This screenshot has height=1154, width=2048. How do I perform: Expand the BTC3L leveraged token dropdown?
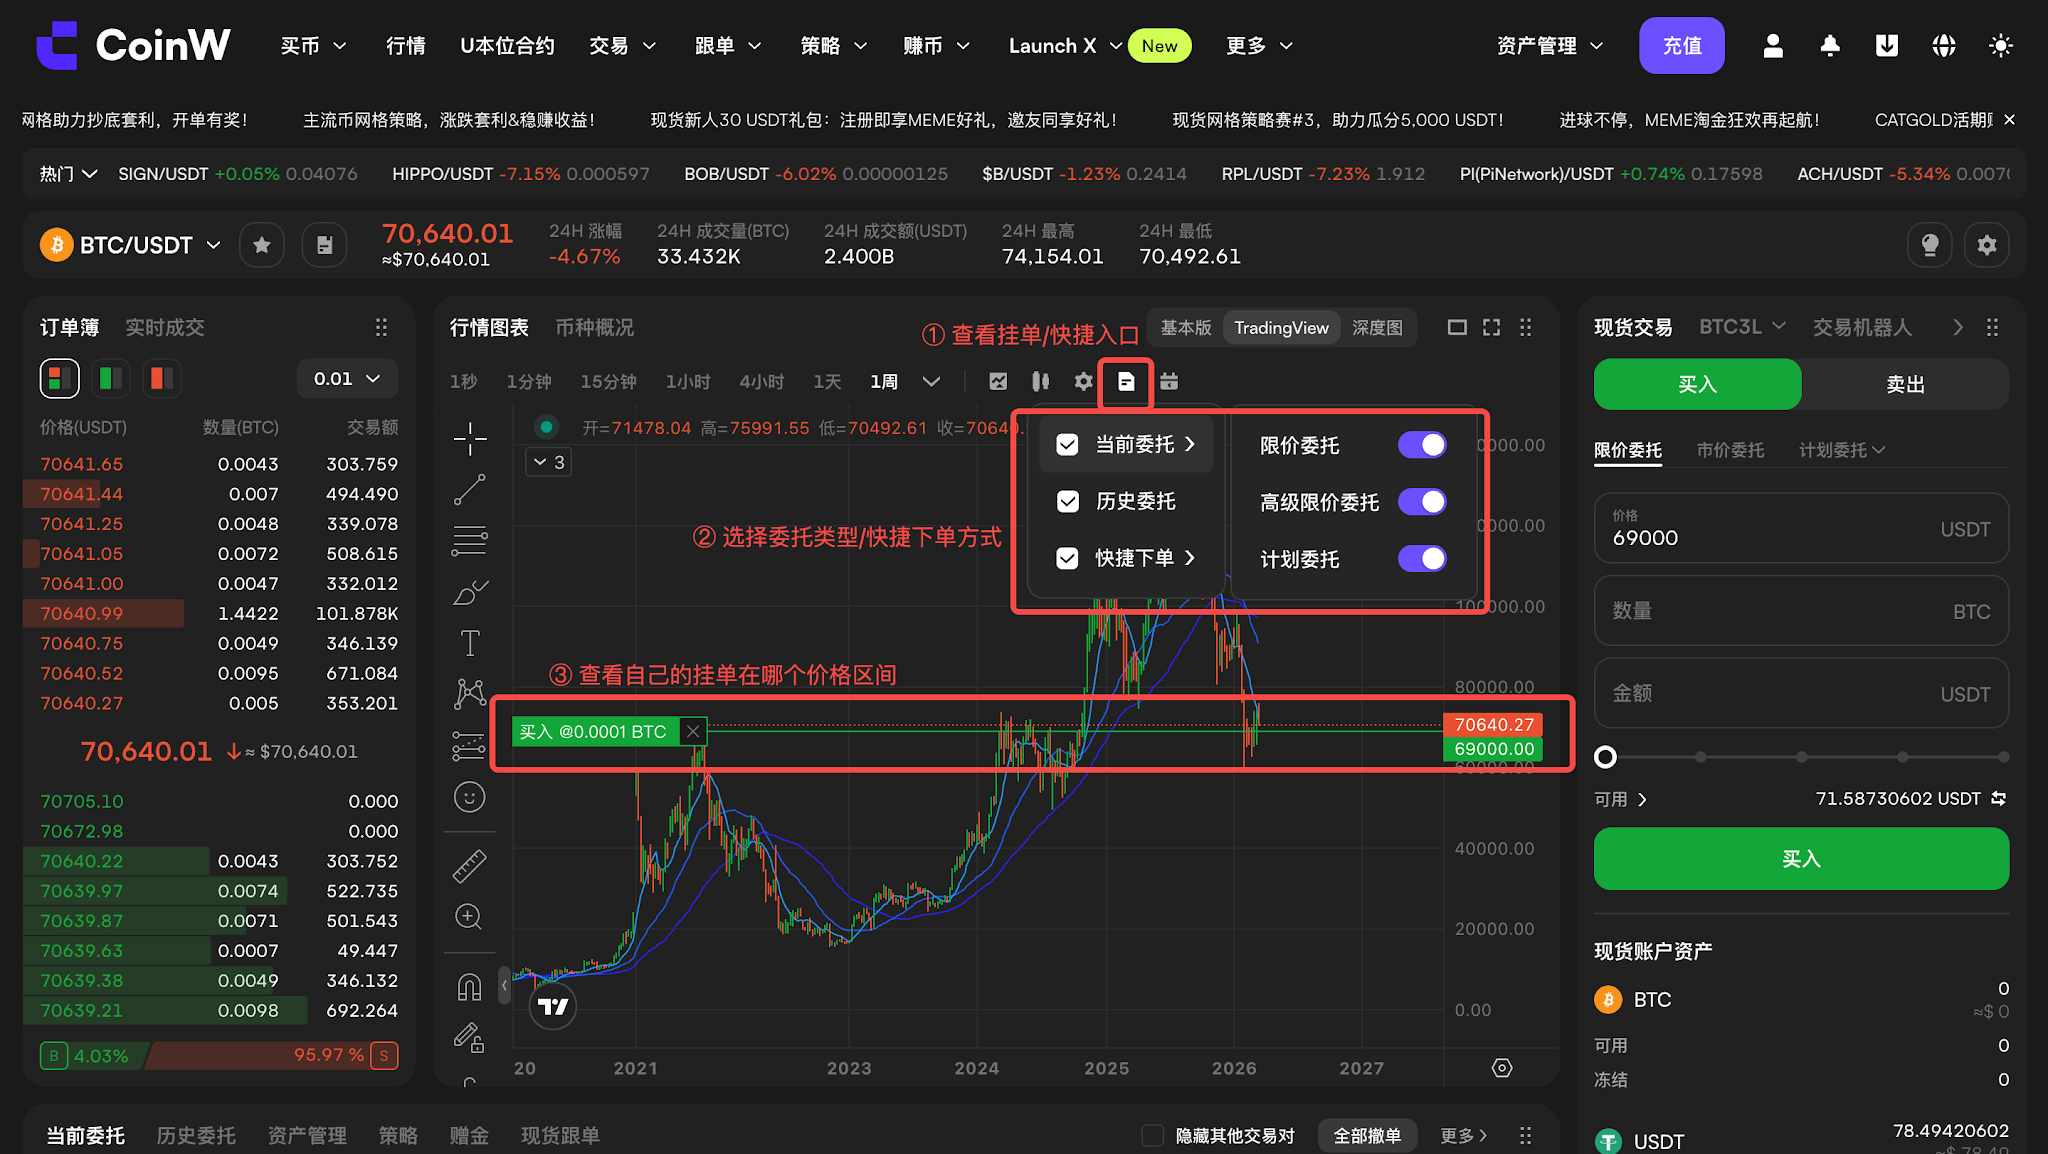pos(1742,327)
